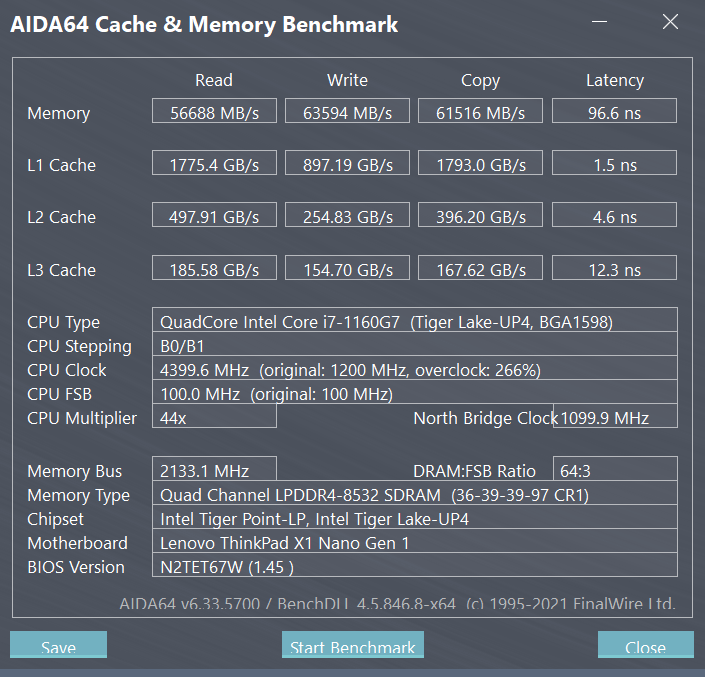Close window using title bar X
The image size is (705, 677).
point(670,22)
